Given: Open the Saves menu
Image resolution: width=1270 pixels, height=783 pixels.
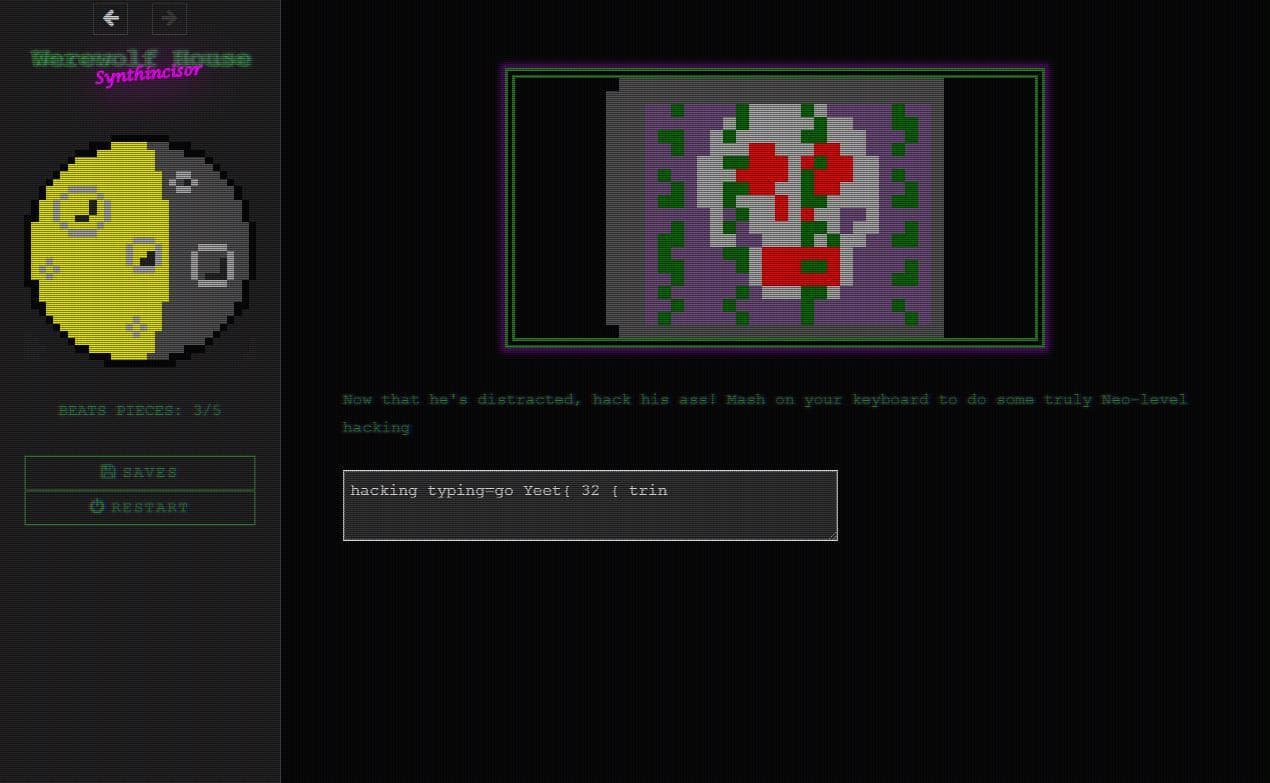Looking at the screenshot, I should tap(140, 472).
